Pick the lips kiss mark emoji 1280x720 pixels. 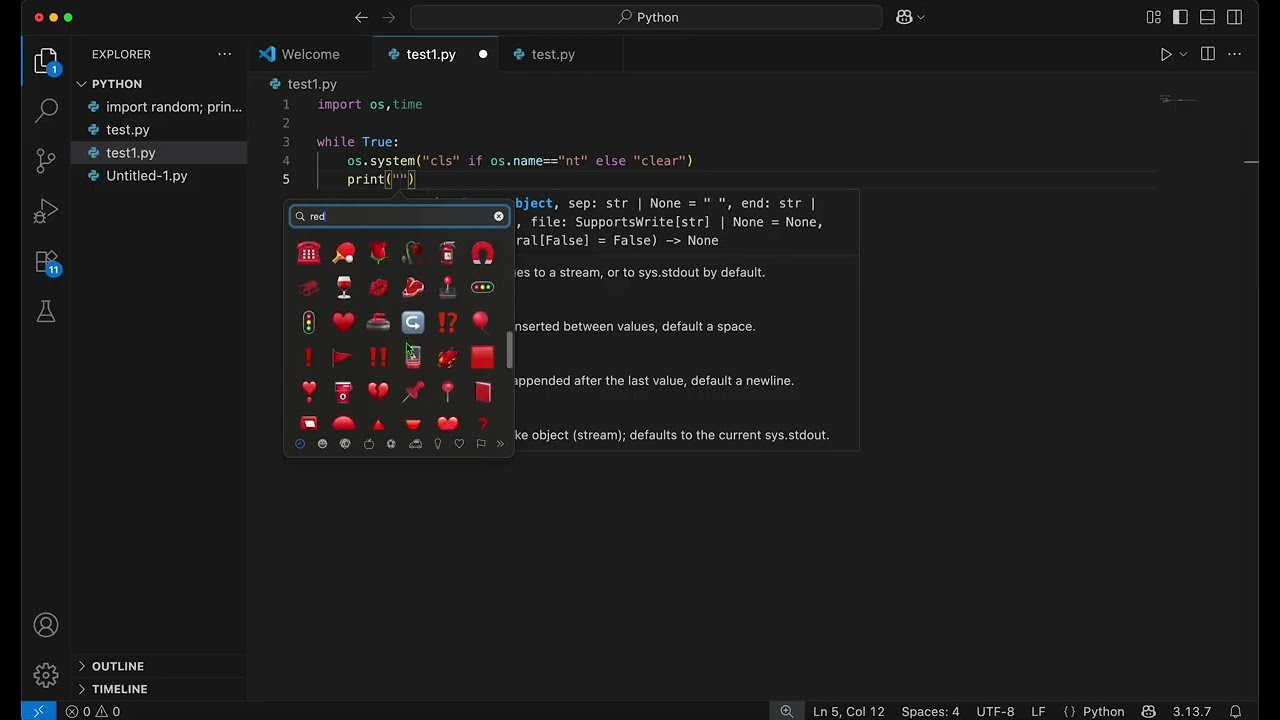378,288
